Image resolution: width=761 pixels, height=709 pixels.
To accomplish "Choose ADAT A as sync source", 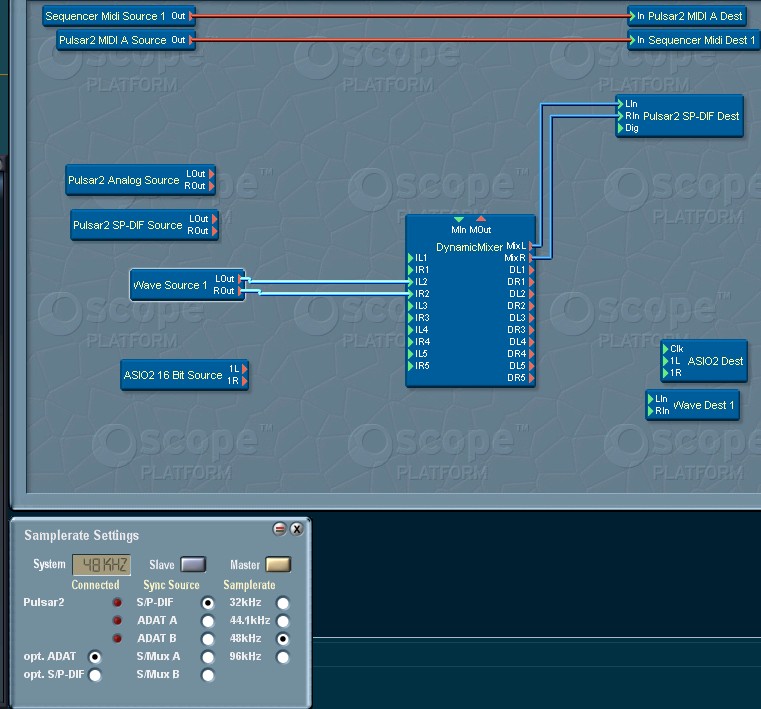I will 208,621.
